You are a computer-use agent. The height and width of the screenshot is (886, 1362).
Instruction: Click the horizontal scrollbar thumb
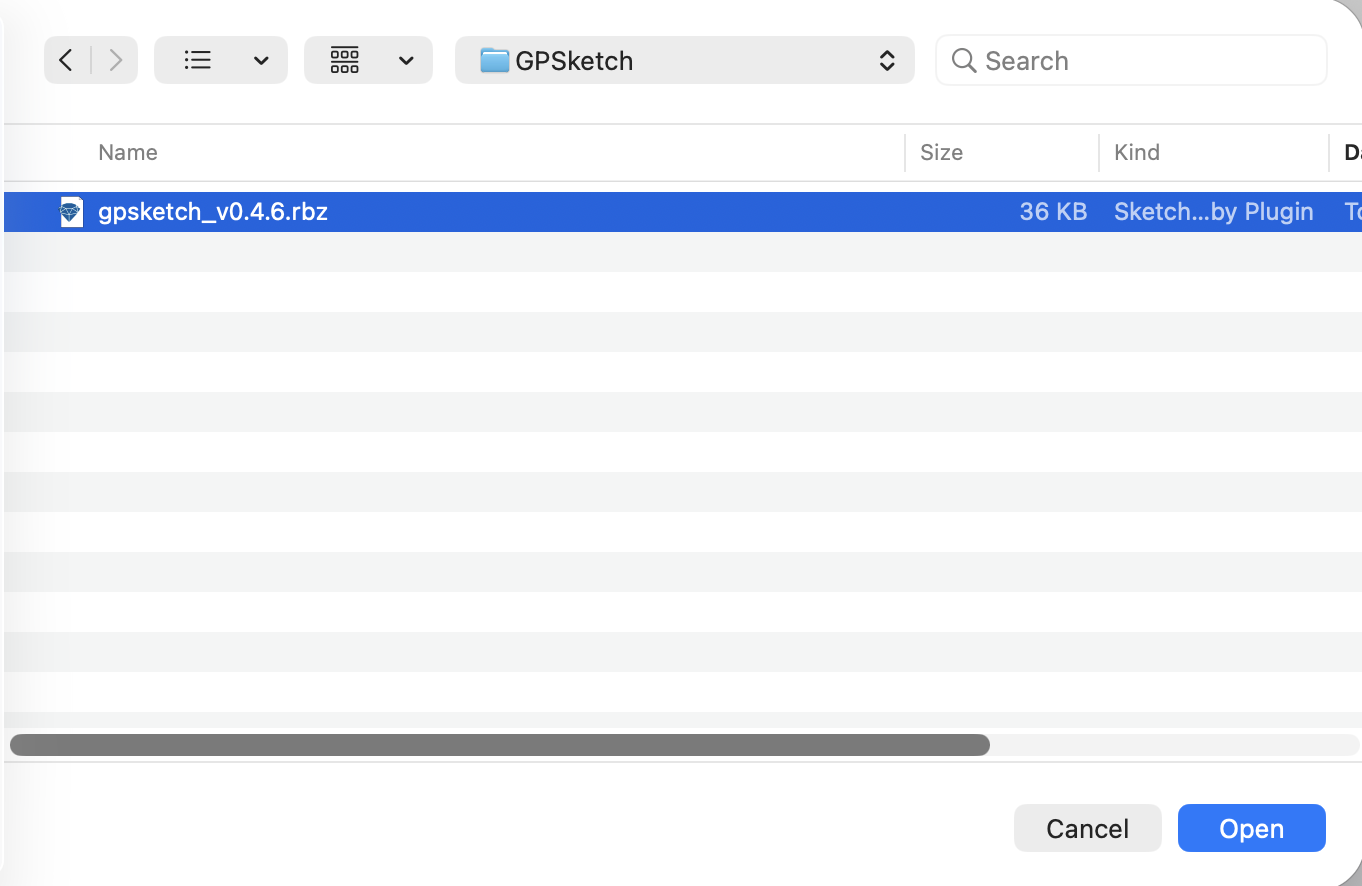(x=500, y=745)
